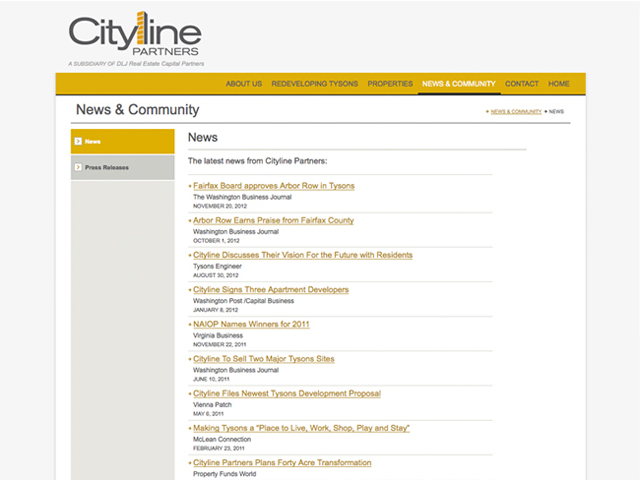The height and width of the screenshot is (480, 640).
Task: Click 'McLean Connection' source text
Action: (222, 440)
